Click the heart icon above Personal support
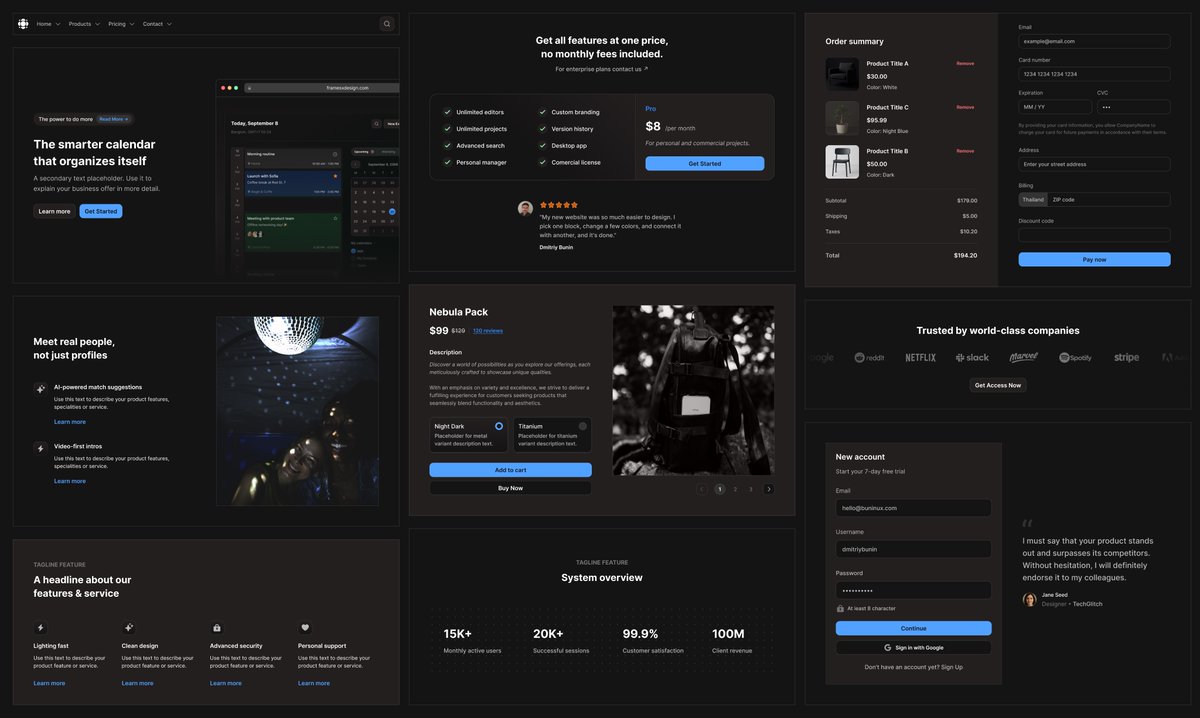Viewport: 1200px width, 718px height. pyautogui.click(x=305, y=628)
